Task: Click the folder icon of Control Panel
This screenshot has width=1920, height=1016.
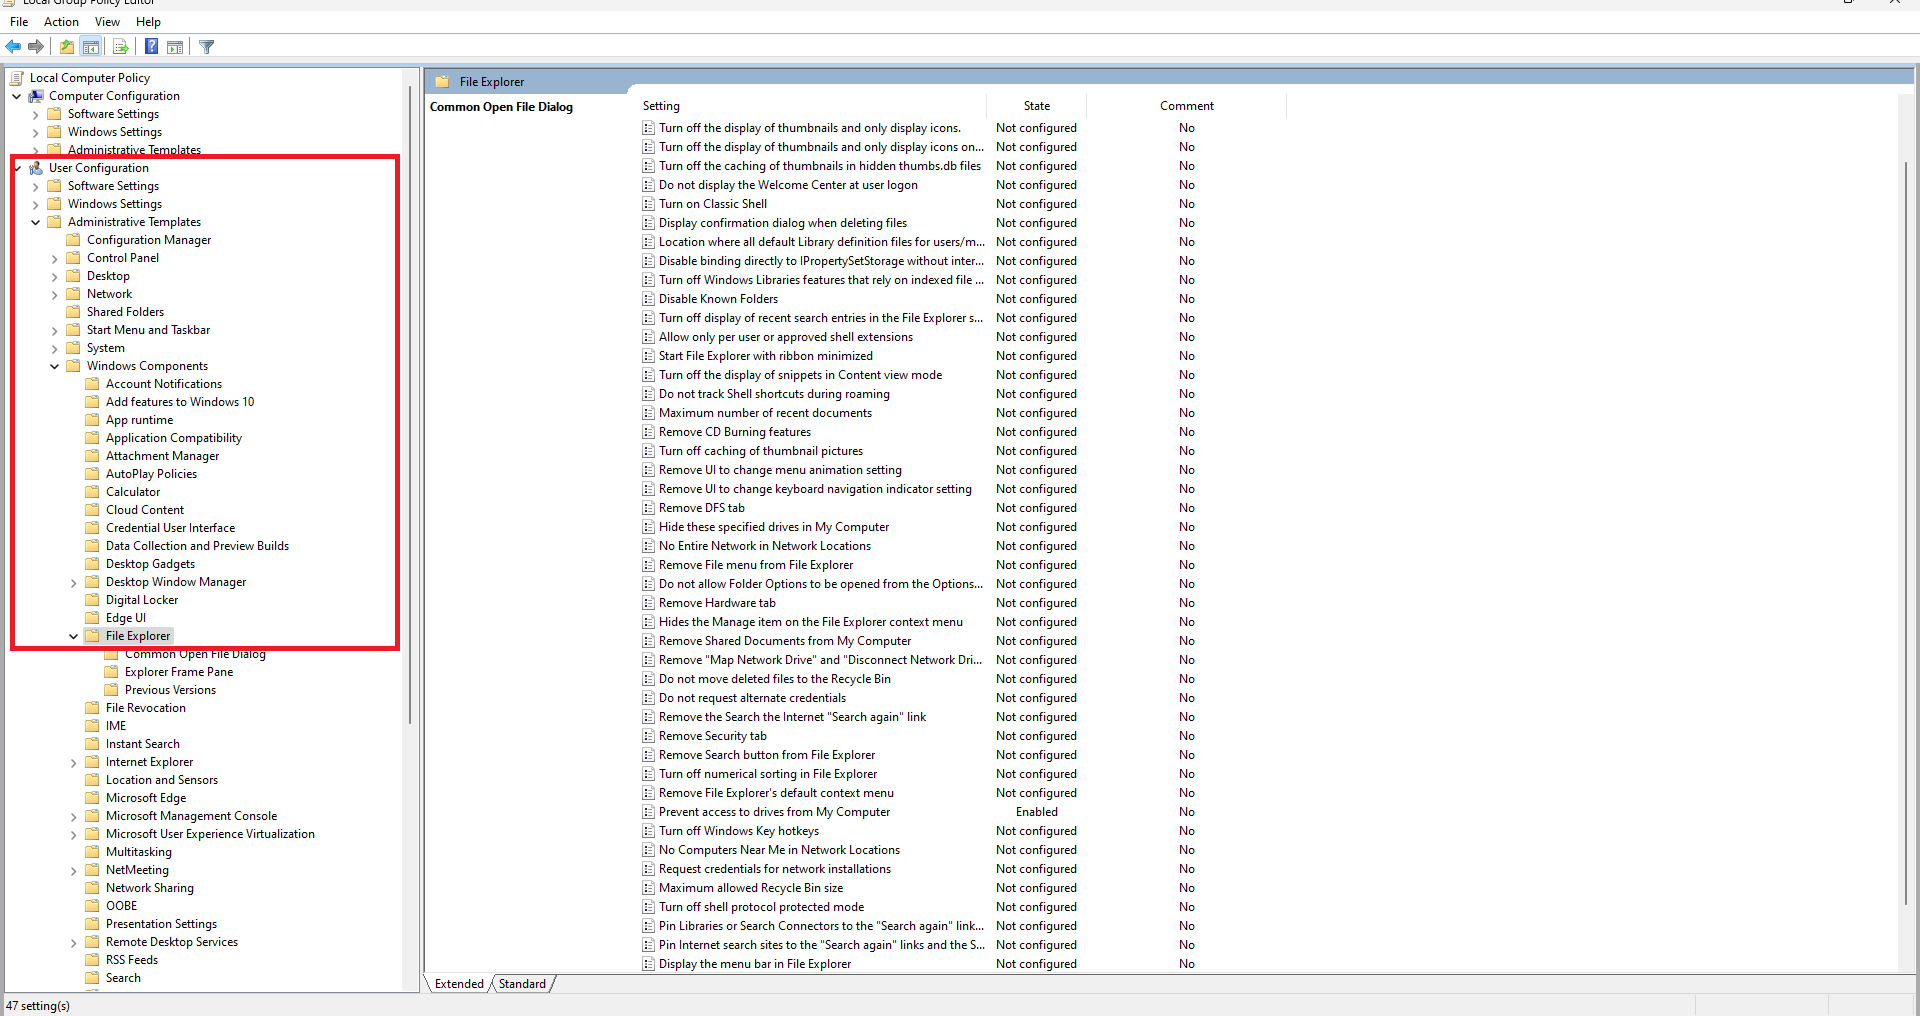Action: pyautogui.click(x=73, y=258)
